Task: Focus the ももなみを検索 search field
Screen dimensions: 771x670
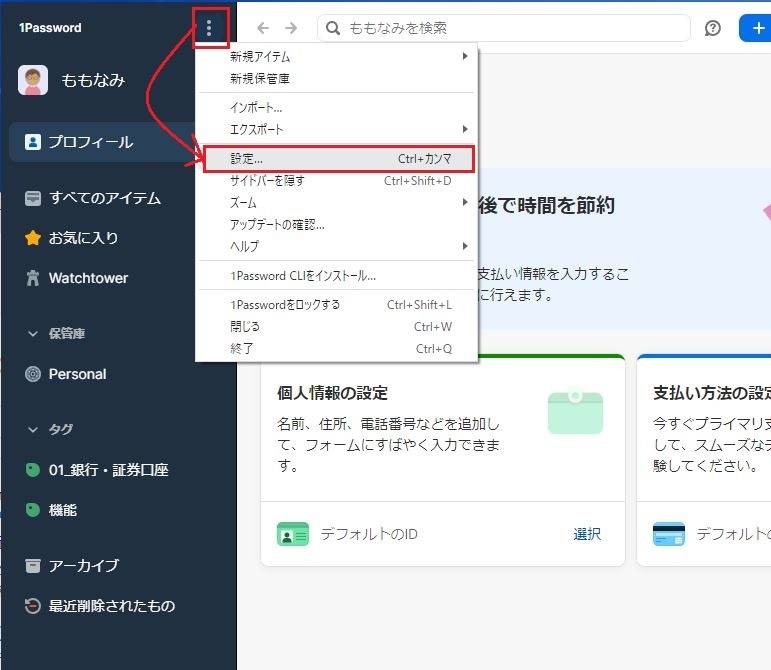Action: pyautogui.click(x=504, y=28)
